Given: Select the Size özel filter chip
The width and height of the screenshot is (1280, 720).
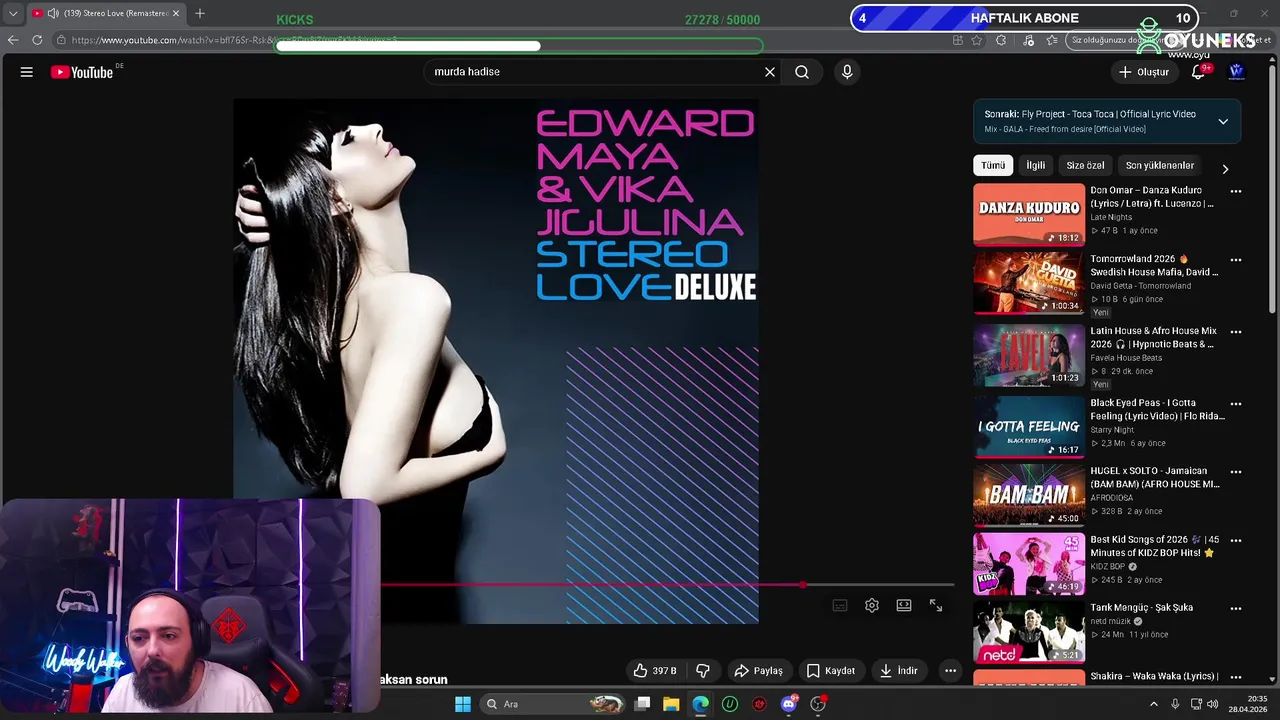Looking at the screenshot, I should click(1085, 166).
